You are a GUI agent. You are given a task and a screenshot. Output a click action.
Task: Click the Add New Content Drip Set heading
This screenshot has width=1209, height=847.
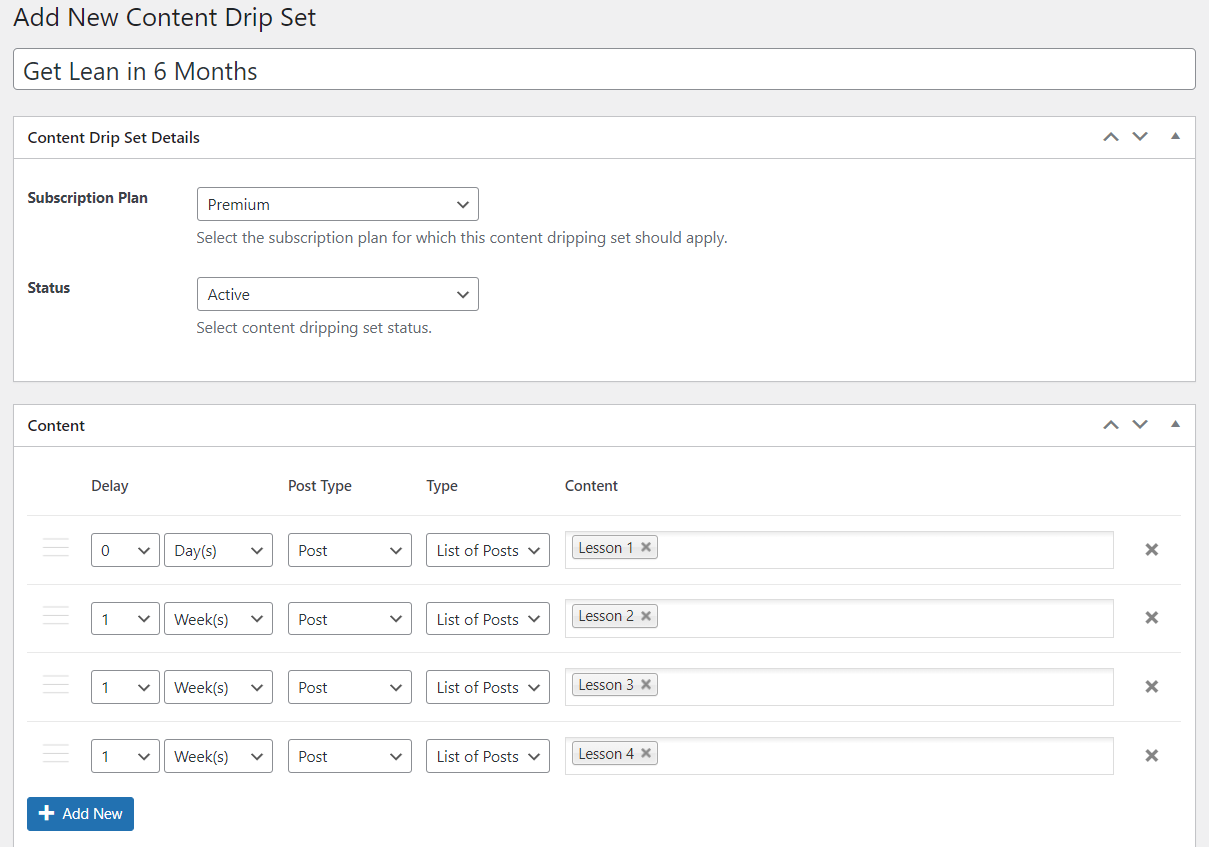coord(165,17)
